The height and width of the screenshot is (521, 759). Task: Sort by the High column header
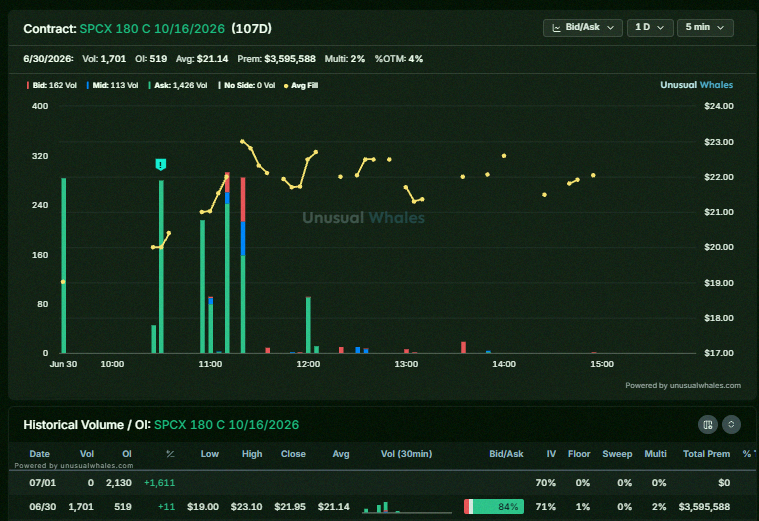tap(252, 454)
